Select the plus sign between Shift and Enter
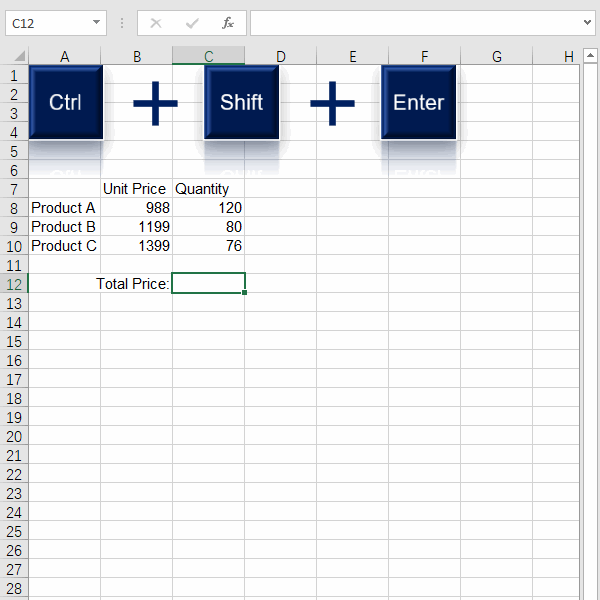This screenshot has height=600, width=600. [332, 103]
